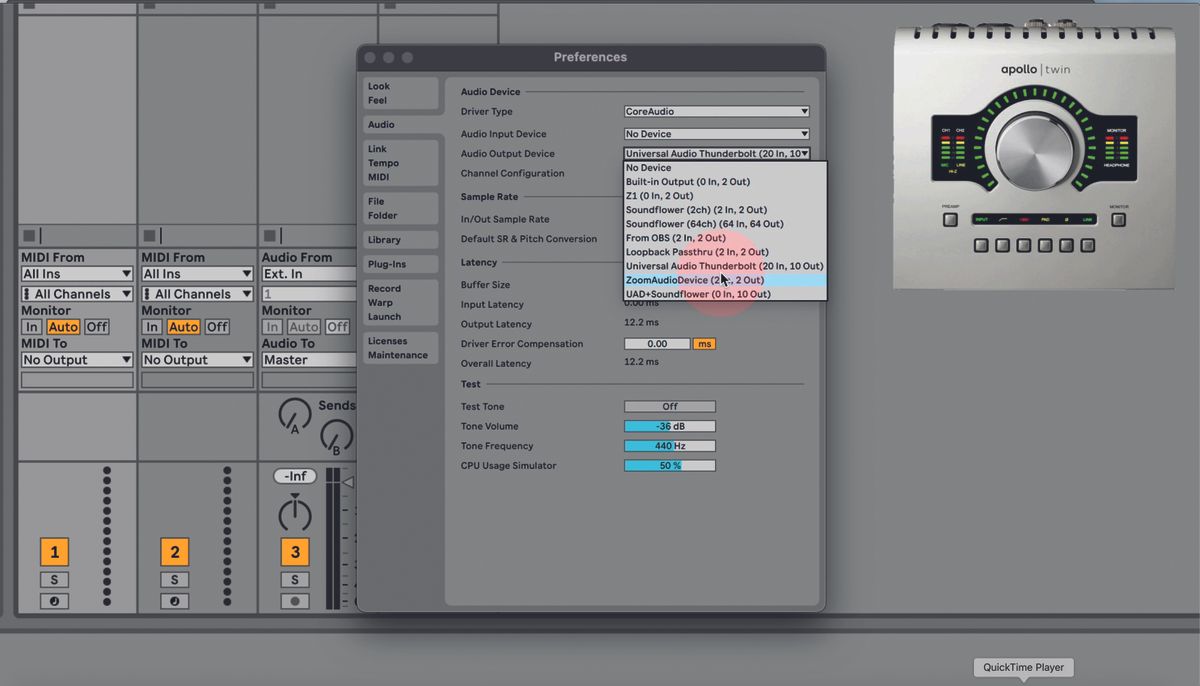Click the Overall Latency 12.2 ms value
Screen dimensions: 1200x686
pyautogui.click(x=641, y=363)
